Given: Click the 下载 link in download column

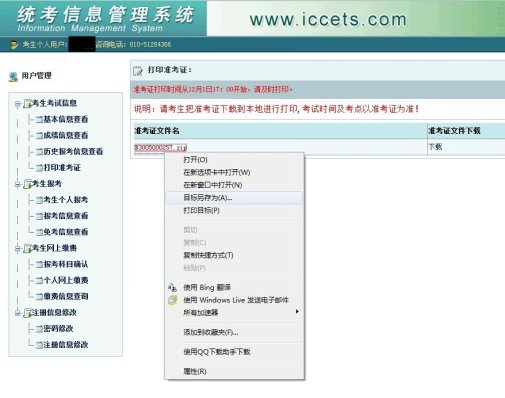Looking at the screenshot, I should (435, 147).
